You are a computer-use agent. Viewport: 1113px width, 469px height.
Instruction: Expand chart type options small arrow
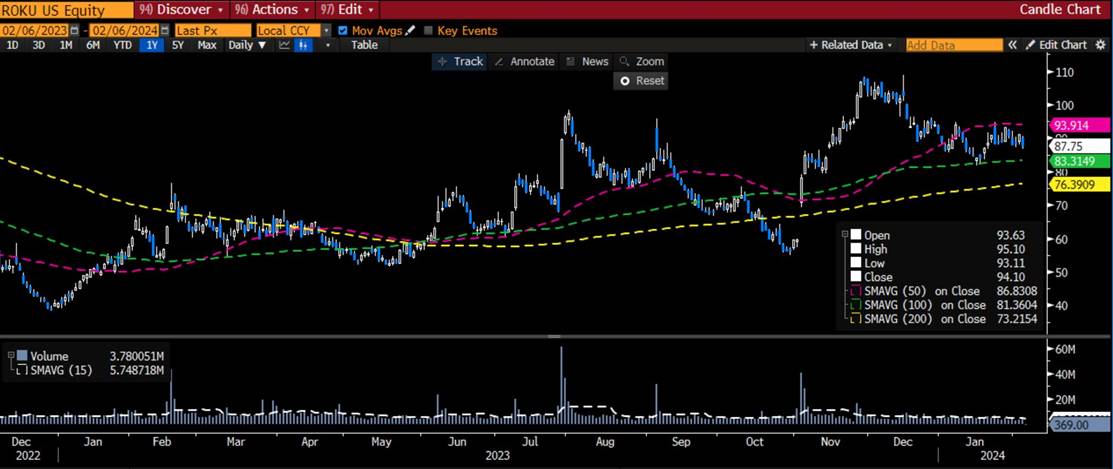point(327,45)
